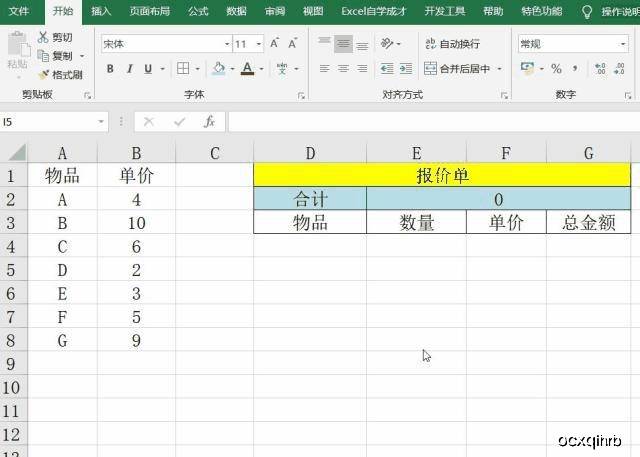The image size is (640, 457).
Task: Click the 合并后居中 button
Action: coord(457,69)
